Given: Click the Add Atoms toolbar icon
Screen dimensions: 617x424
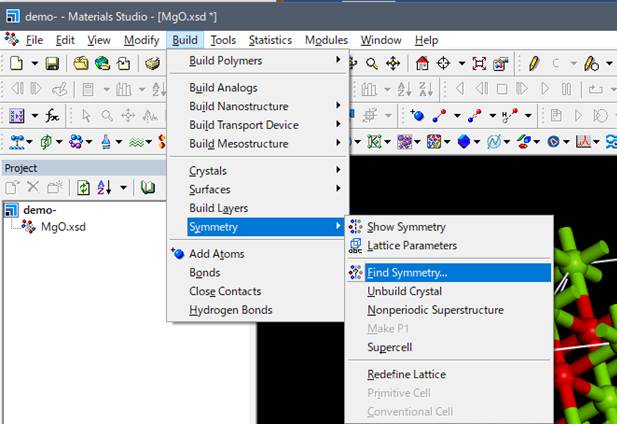Looking at the screenshot, I should coord(417,115).
